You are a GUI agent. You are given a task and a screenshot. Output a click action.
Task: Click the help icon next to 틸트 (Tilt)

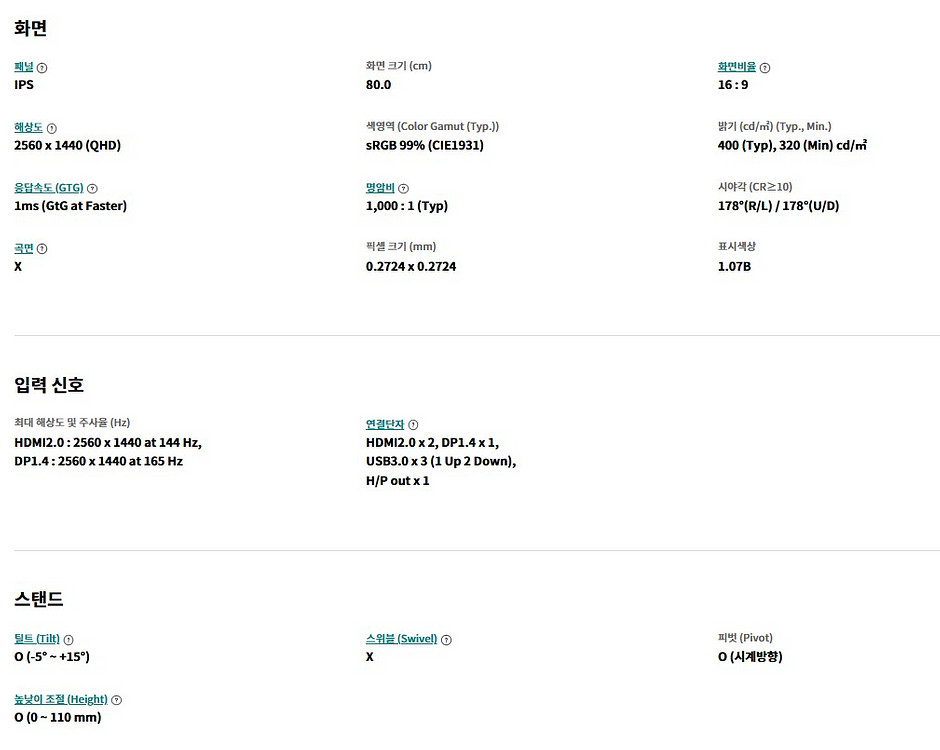[68, 640]
